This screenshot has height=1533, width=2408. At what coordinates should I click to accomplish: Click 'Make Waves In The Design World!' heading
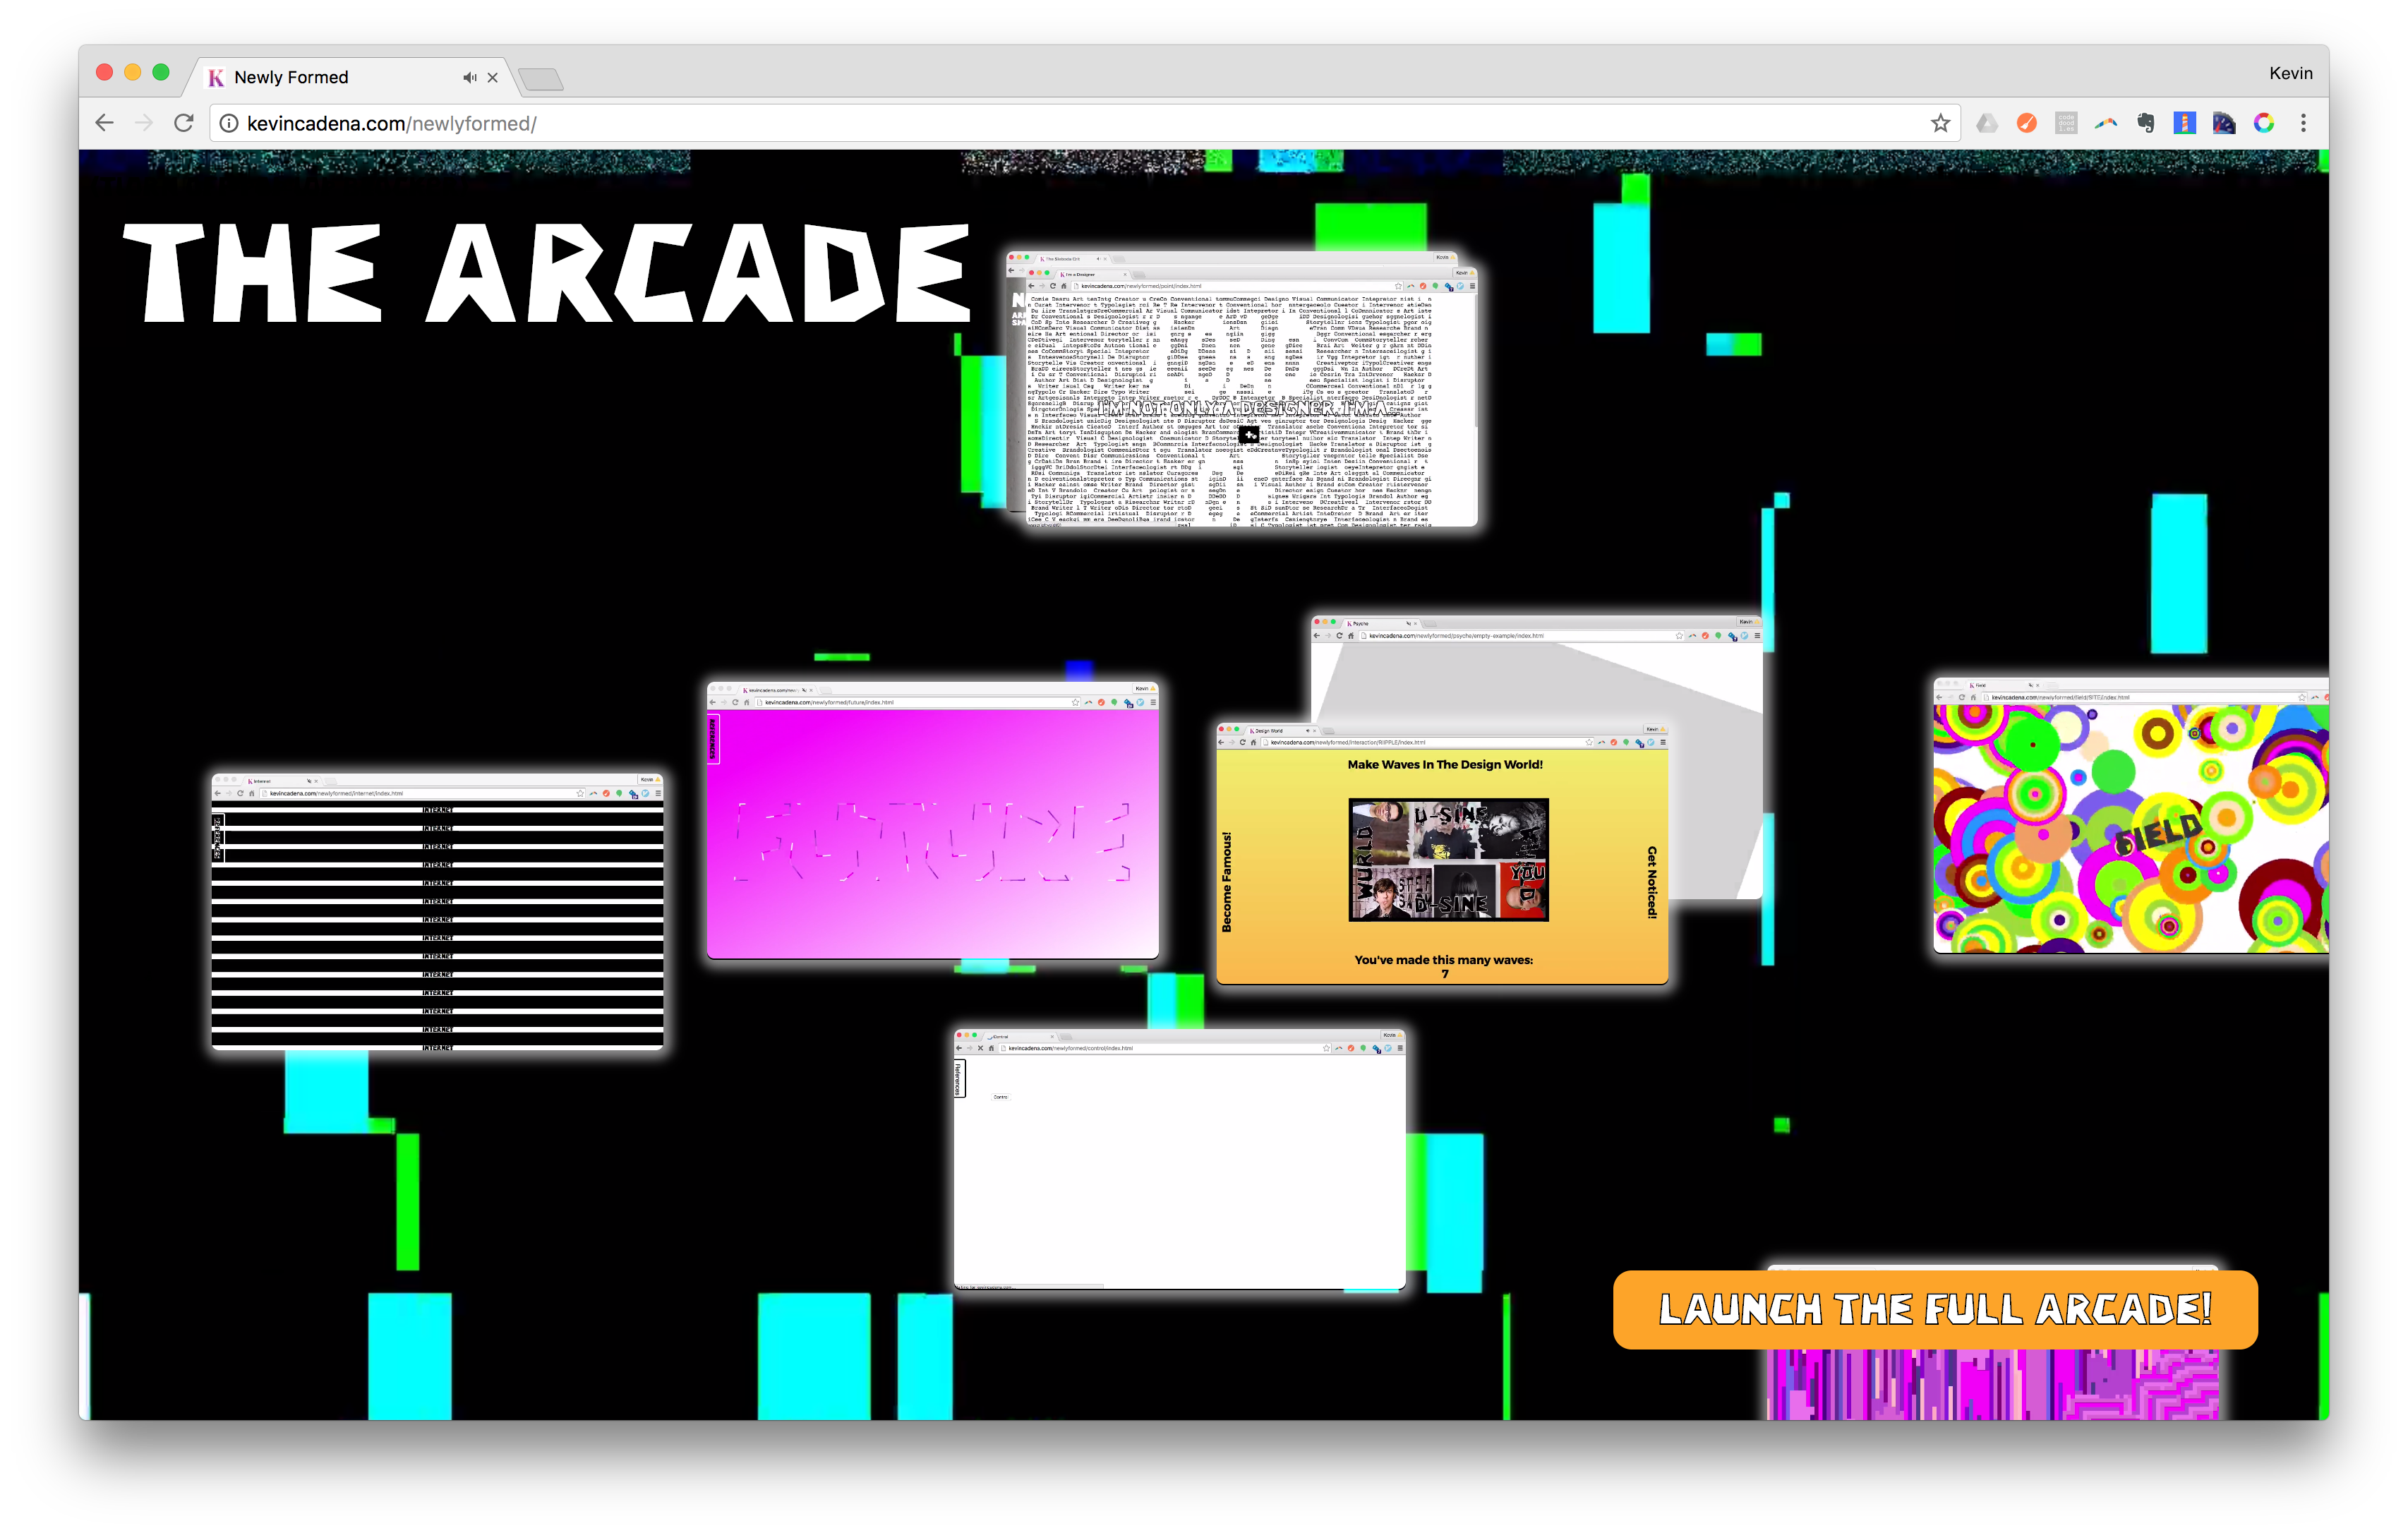[x=1444, y=764]
